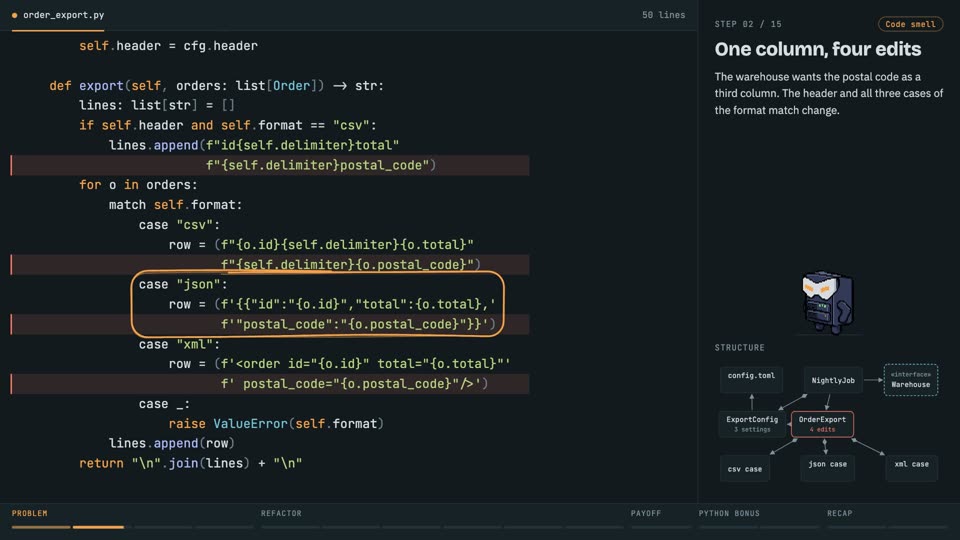Click the dim-orange completed progress segment under PROBLEM
The height and width of the screenshot is (540, 960).
[41, 527]
